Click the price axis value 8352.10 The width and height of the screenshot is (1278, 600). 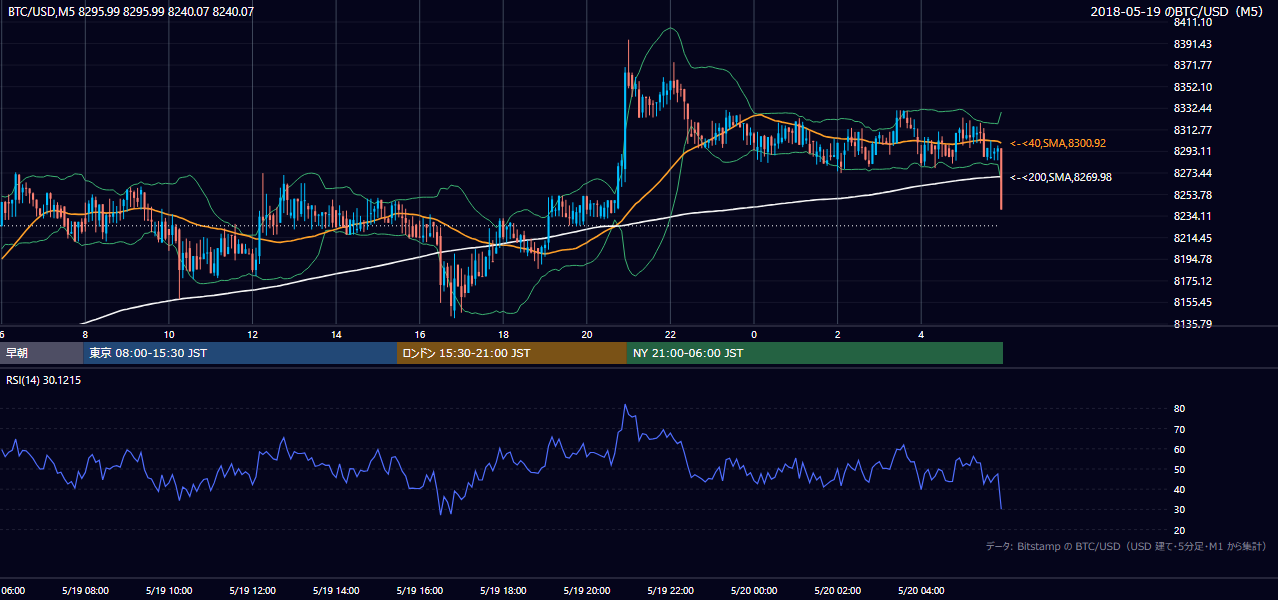click(x=1192, y=87)
